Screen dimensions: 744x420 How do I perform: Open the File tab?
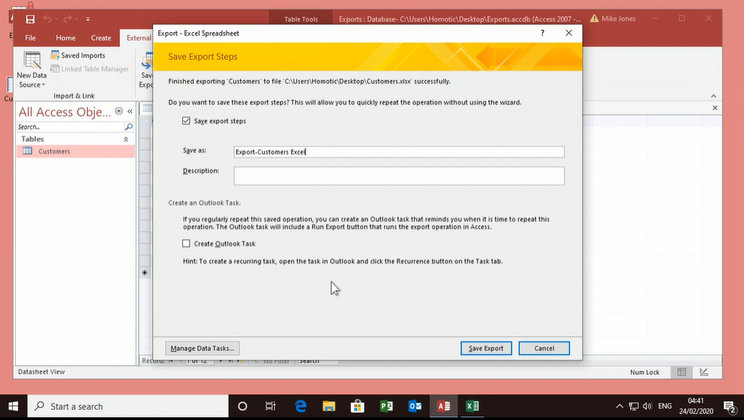pyautogui.click(x=30, y=38)
